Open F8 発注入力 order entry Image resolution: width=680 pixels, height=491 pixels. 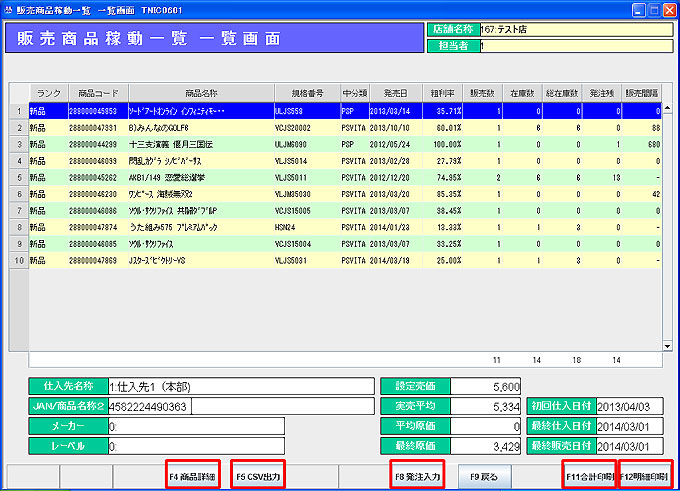point(417,476)
